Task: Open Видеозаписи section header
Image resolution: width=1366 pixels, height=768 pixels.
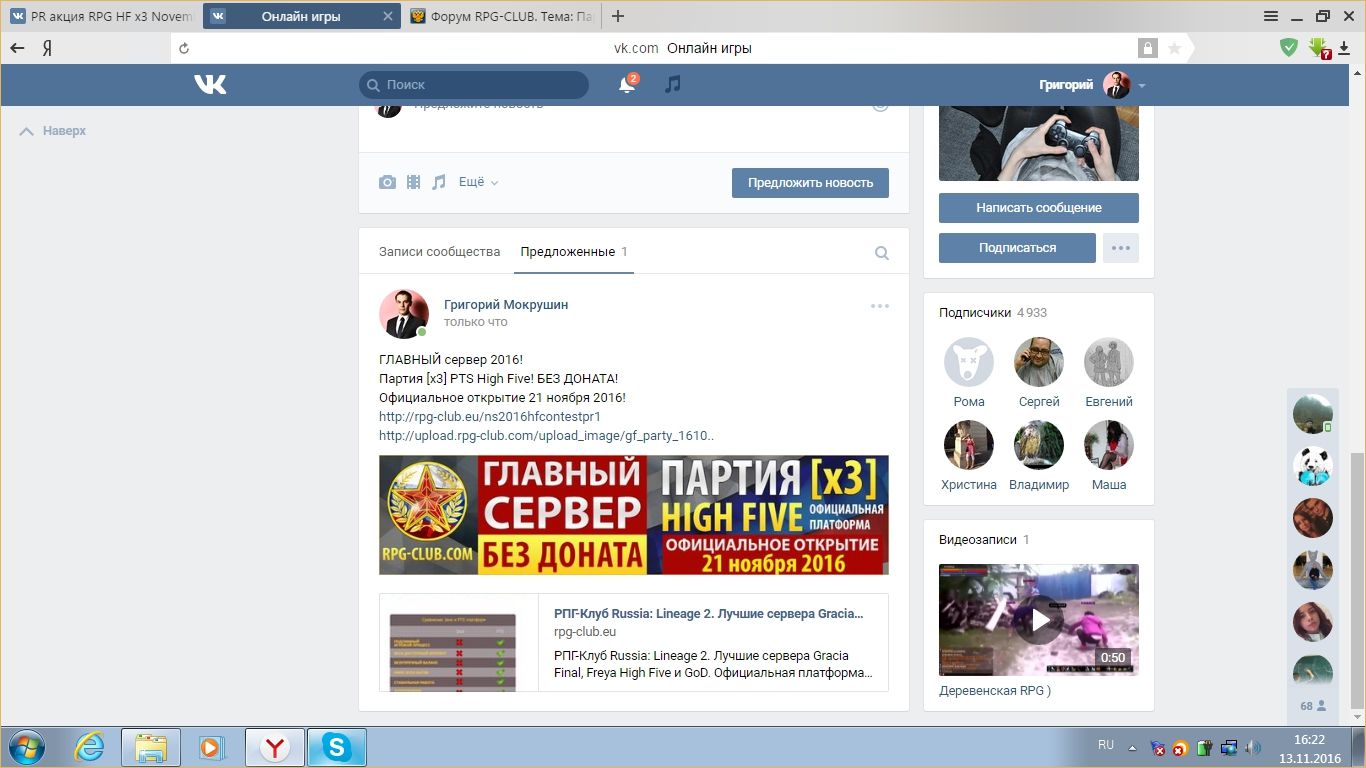Action: click(984, 539)
